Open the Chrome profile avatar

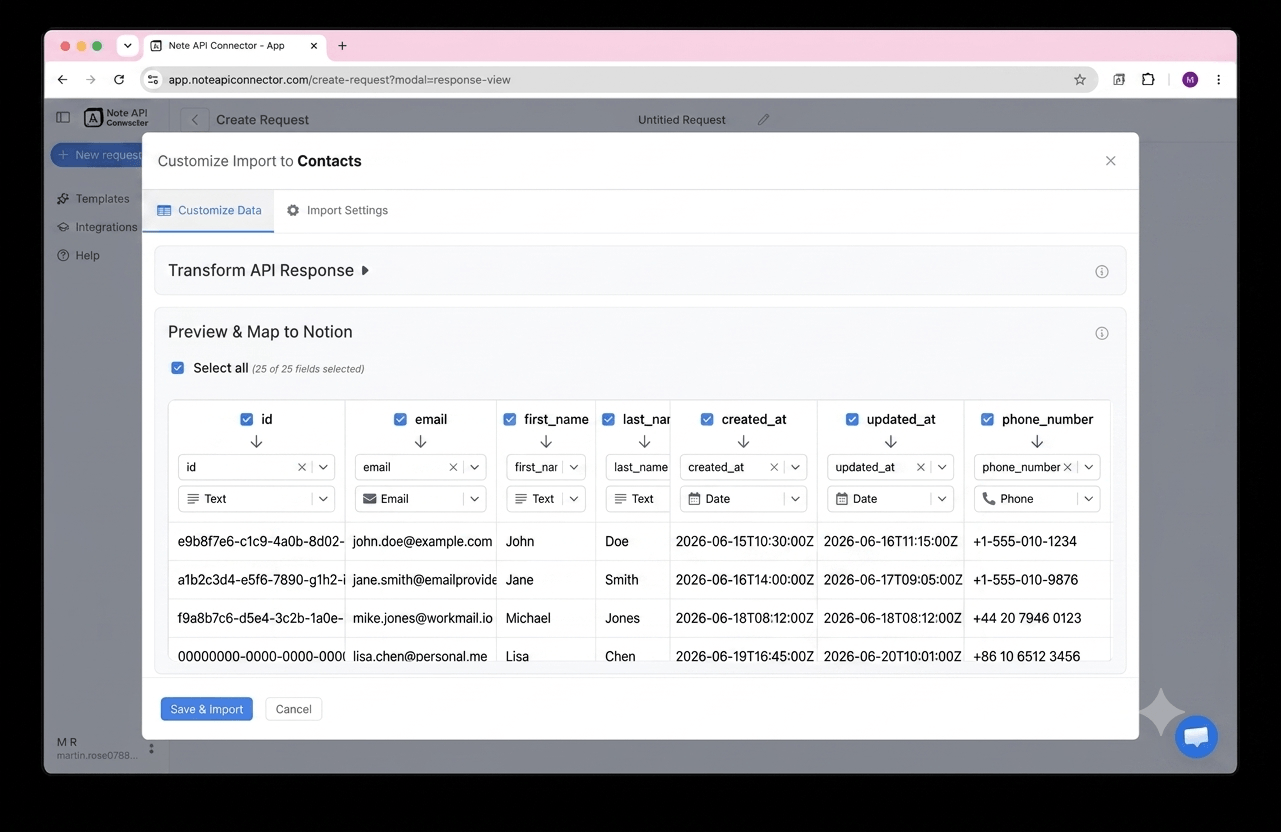pos(1190,80)
